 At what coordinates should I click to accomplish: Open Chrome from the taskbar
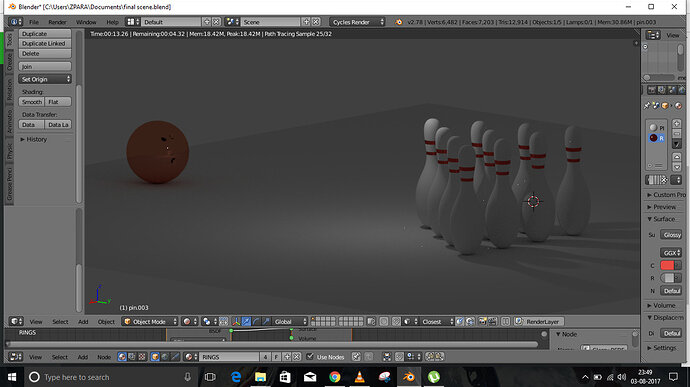pos(335,377)
